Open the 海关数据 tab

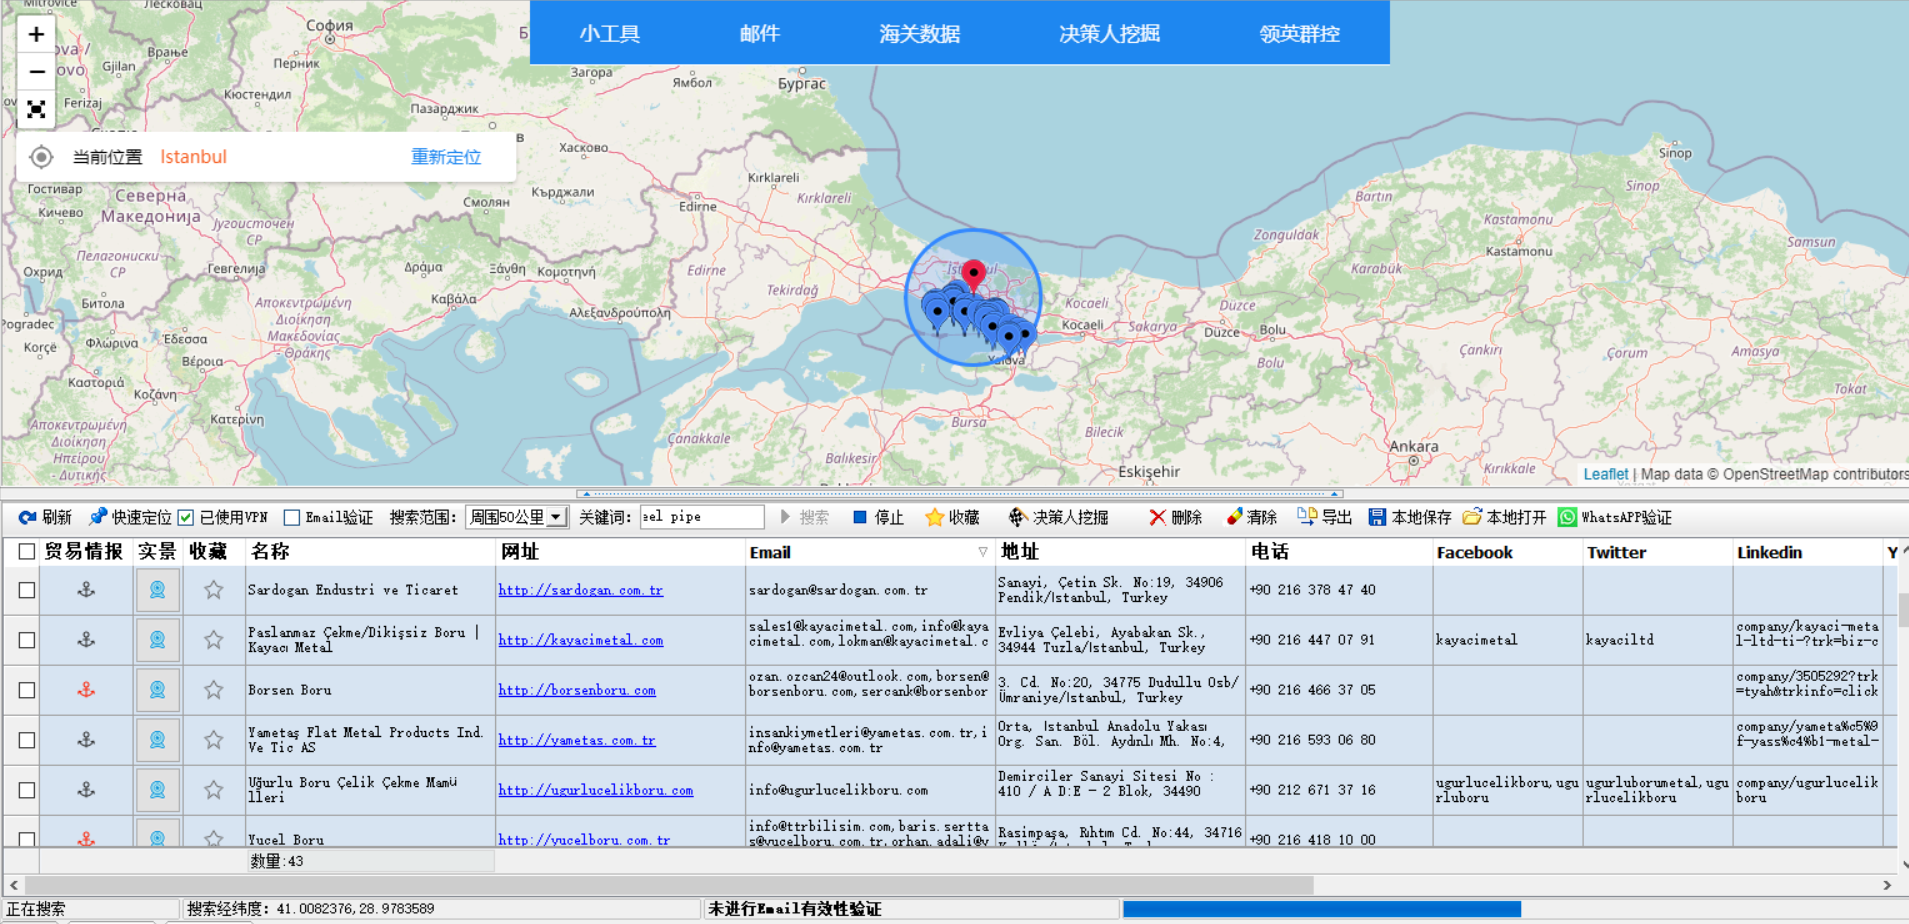[920, 33]
